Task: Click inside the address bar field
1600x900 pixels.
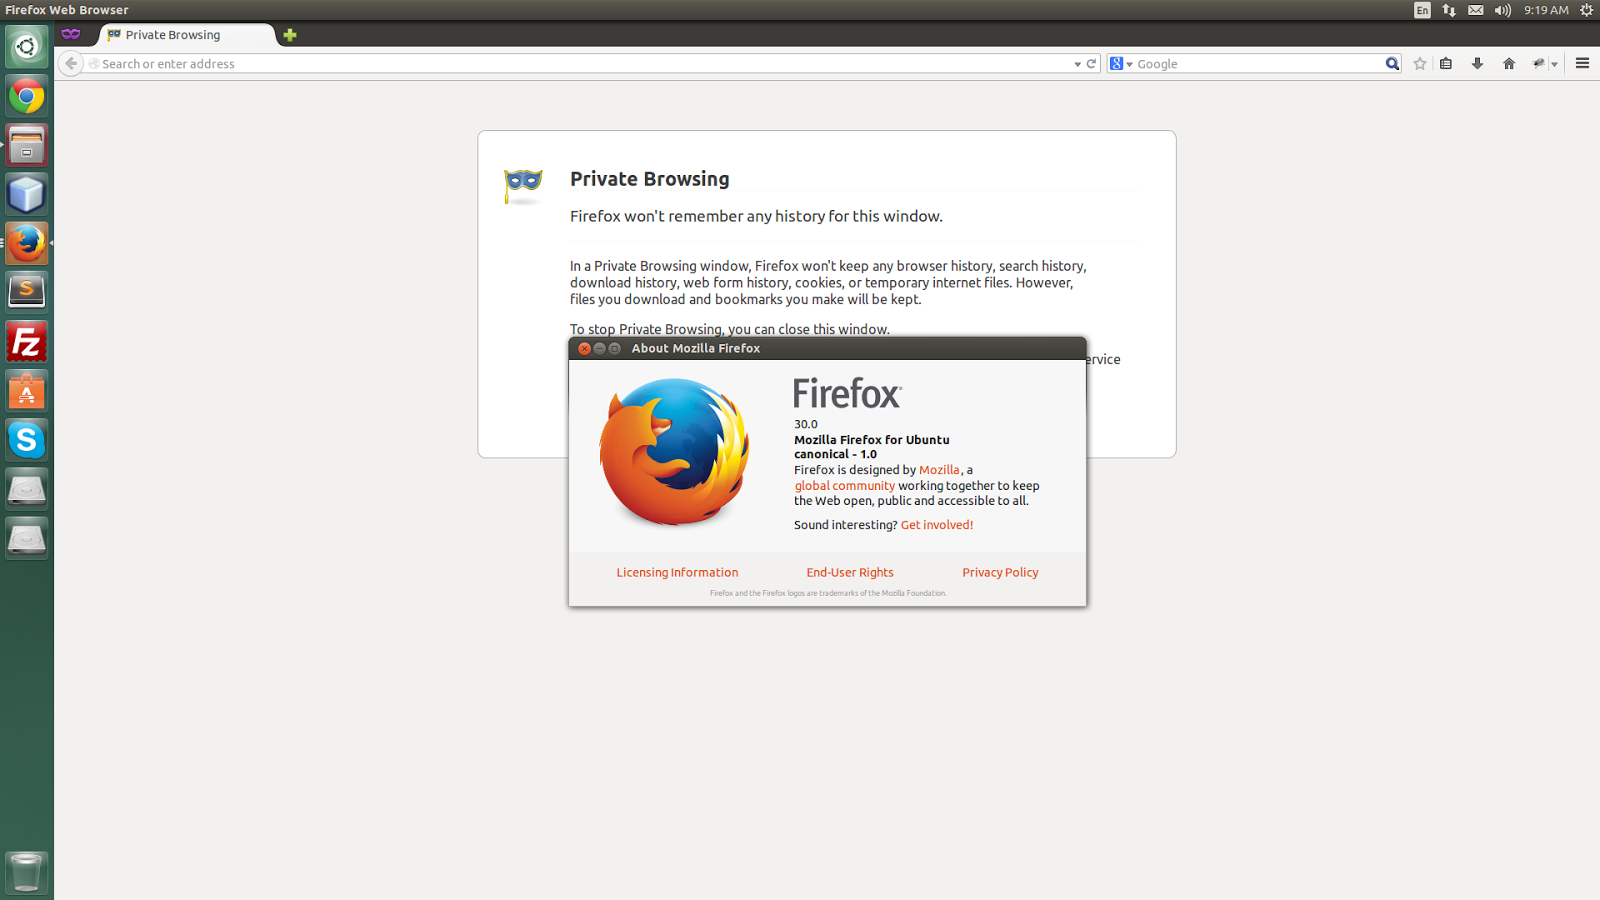Action: pyautogui.click(x=500, y=63)
